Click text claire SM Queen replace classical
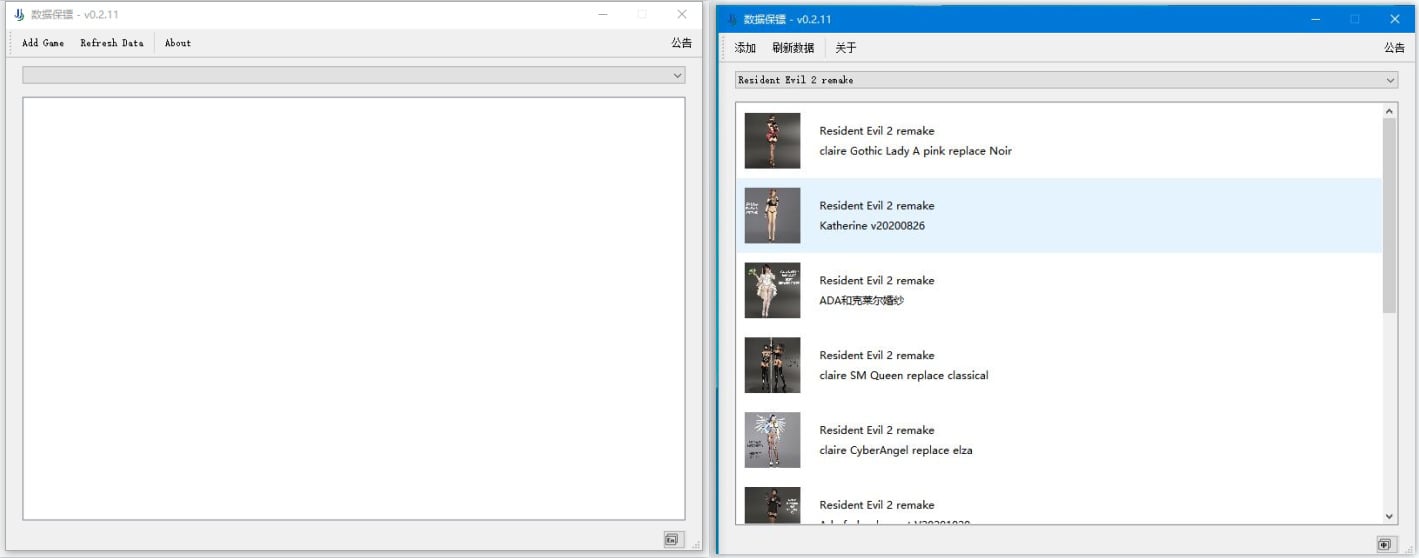This screenshot has width=1419, height=558. pyautogui.click(x=904, y=376)
